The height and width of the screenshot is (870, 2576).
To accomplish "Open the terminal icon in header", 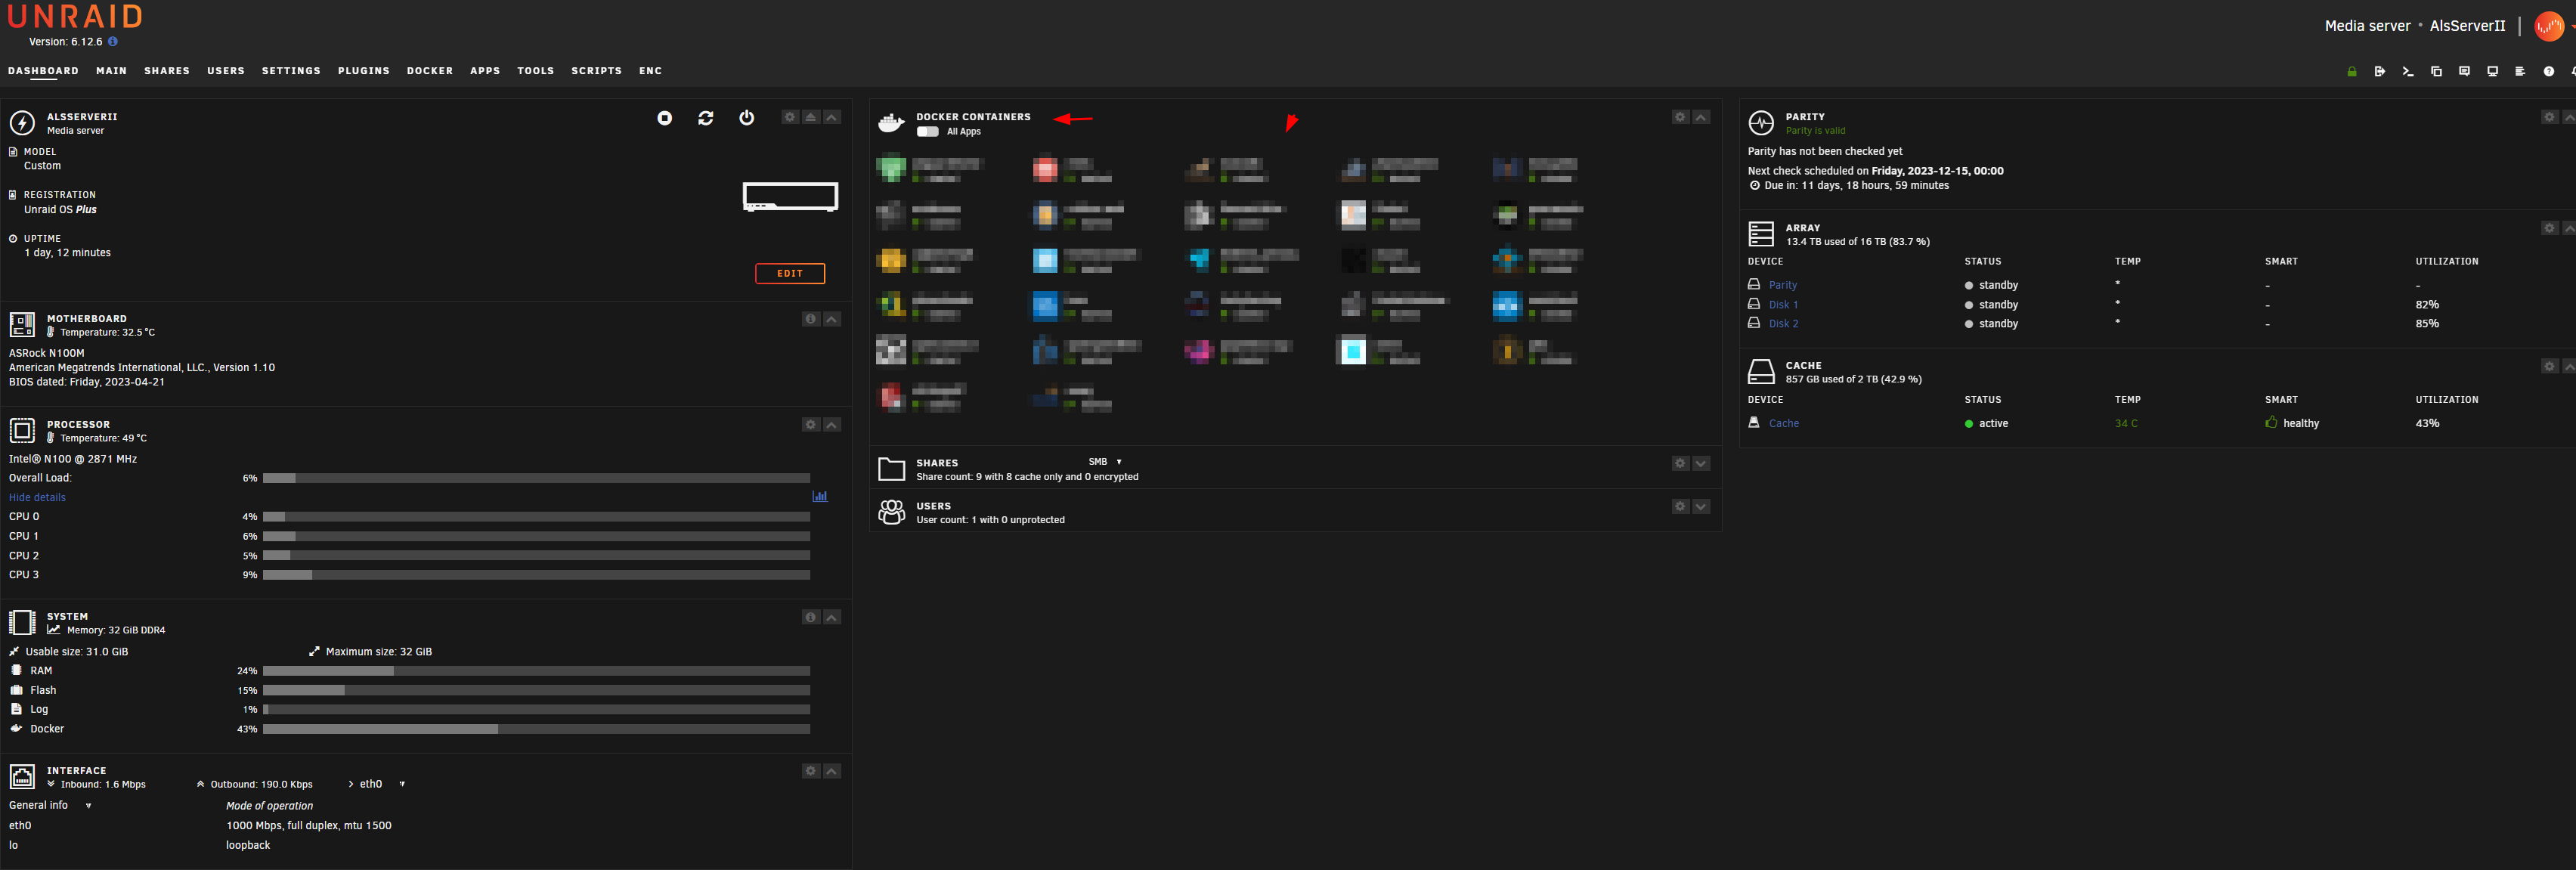I will [2407, 71].
